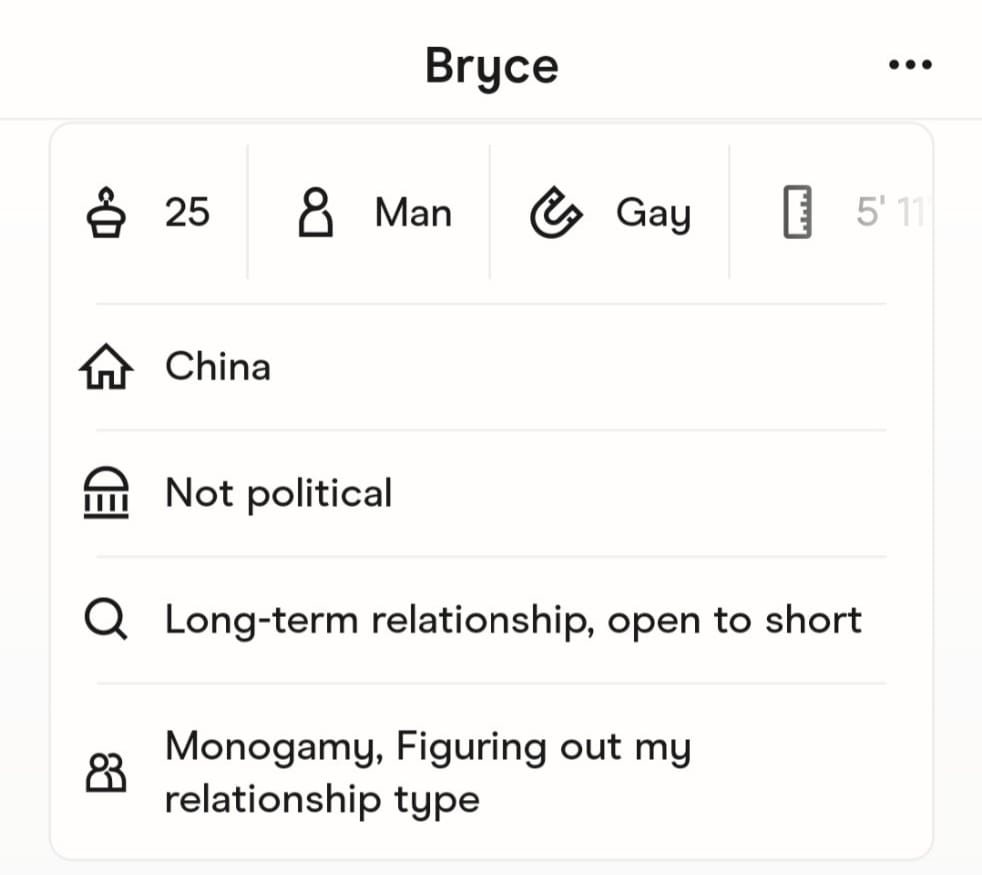Click the magnet sexuality icon
This screenshot has width=982, height=875.
pos(555,214)
